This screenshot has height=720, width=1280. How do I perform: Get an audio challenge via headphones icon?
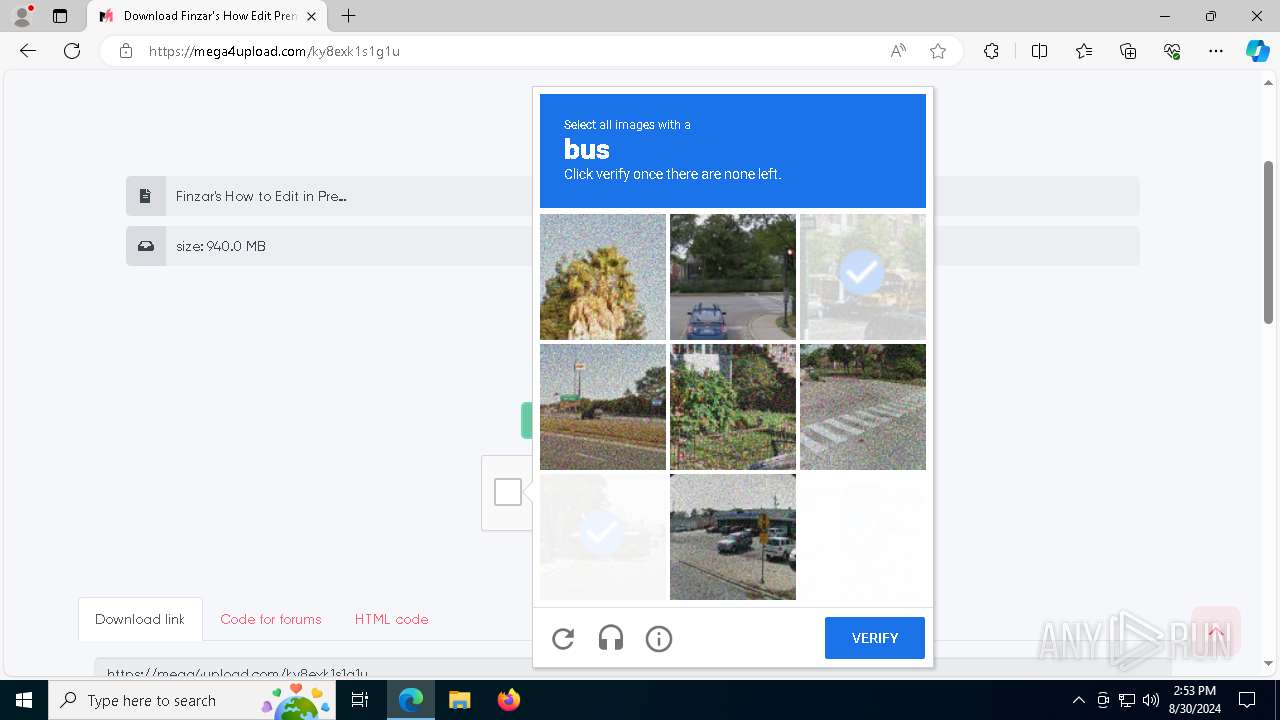pos(611,638)
